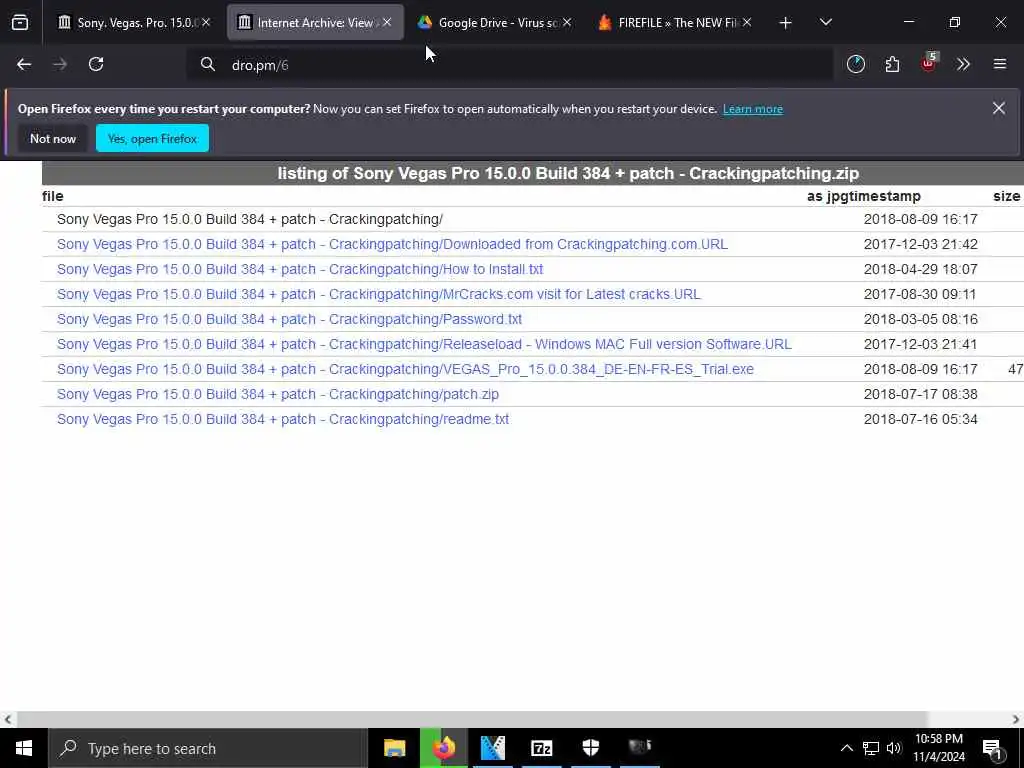
Task: Open a new browser tab
Action: coord(786,23)
